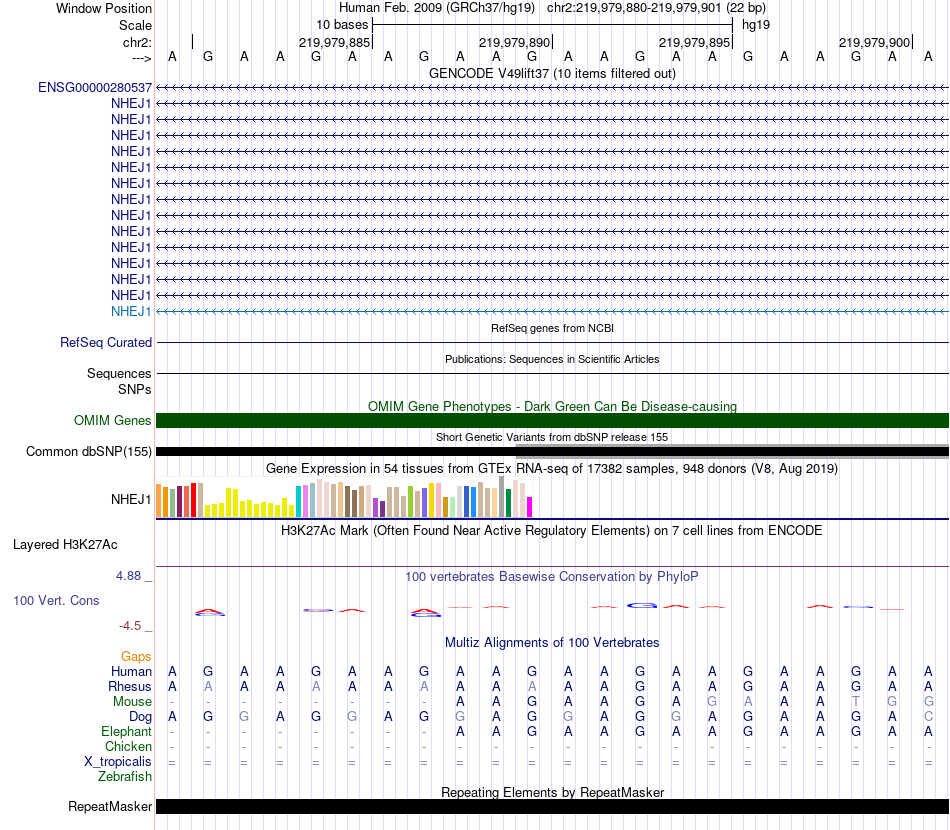Select the X_tropicalis alignment row label
This screenshot has height=830, width=950.
point(118,762)
